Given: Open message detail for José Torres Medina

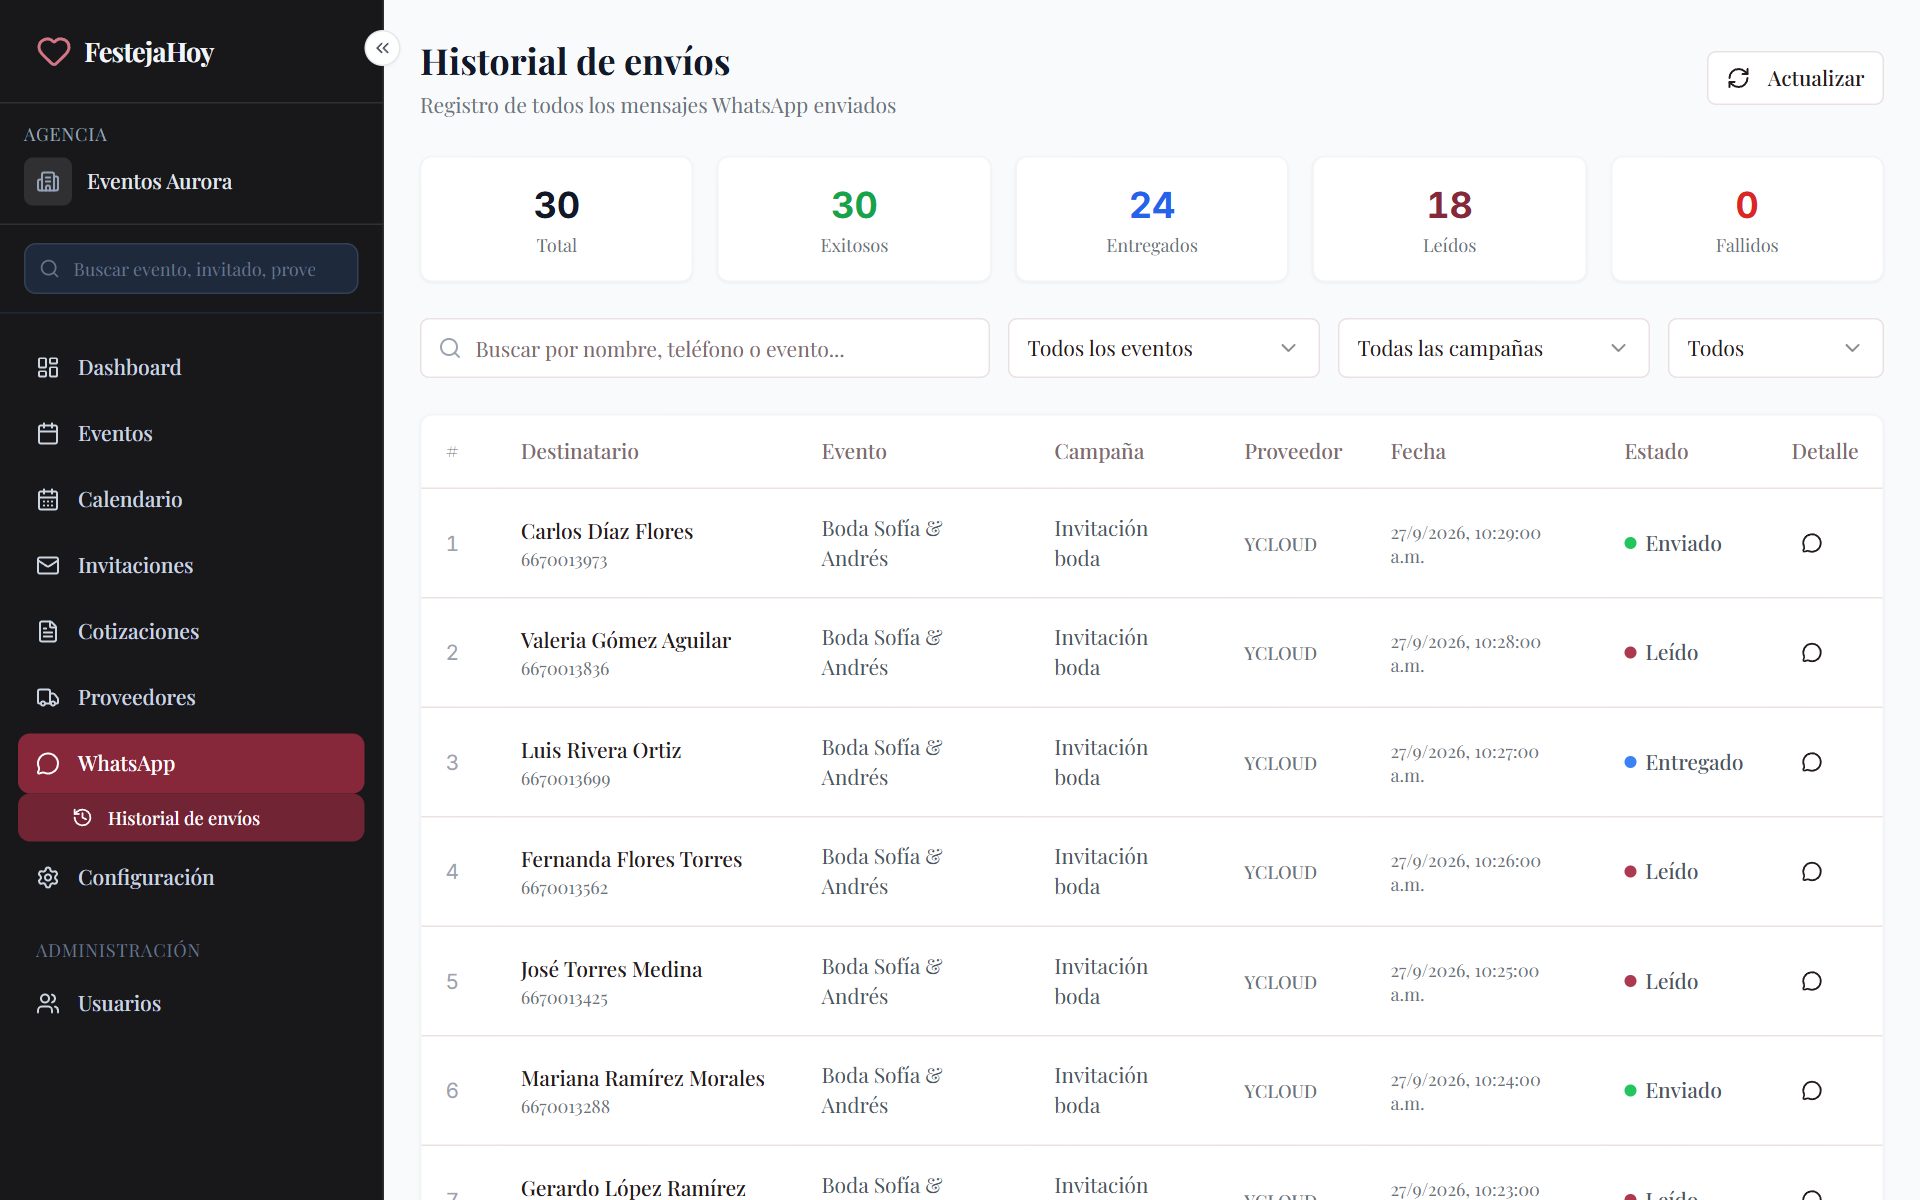Looking at the screenshot, I should 1811,981.
